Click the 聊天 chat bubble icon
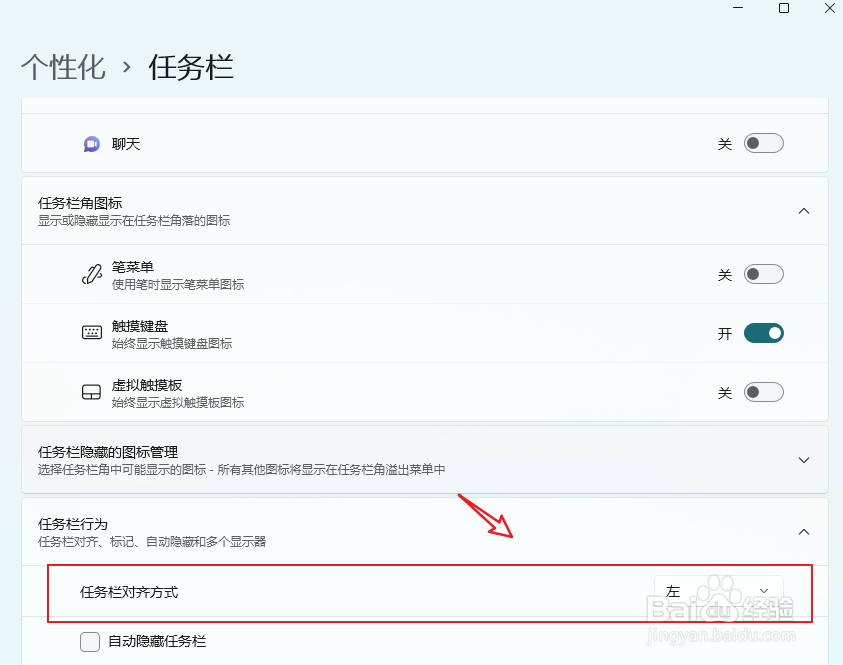843x665 pixels. (x=91, y=143)
